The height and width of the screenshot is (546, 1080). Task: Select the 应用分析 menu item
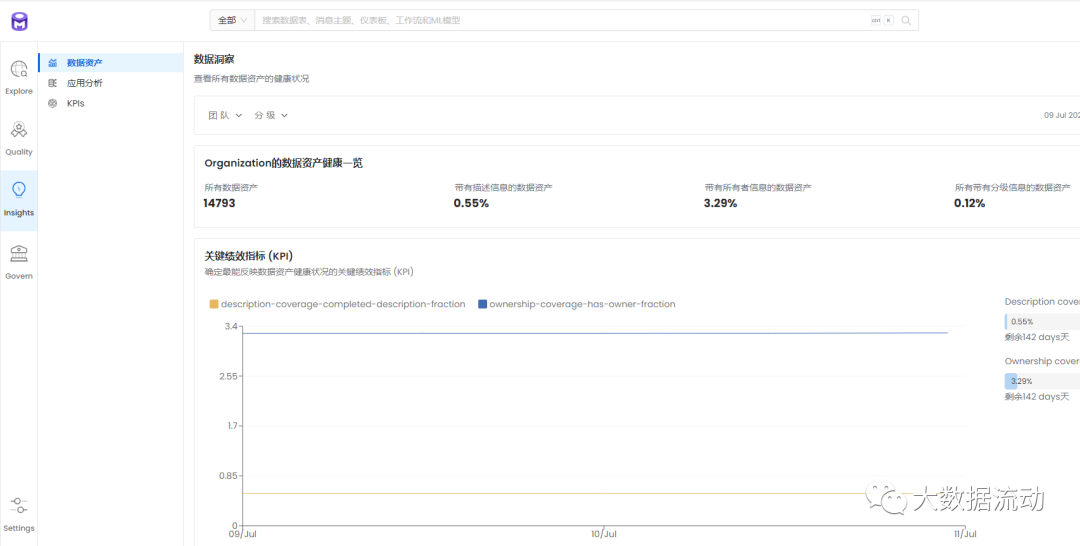click(110, 83)
